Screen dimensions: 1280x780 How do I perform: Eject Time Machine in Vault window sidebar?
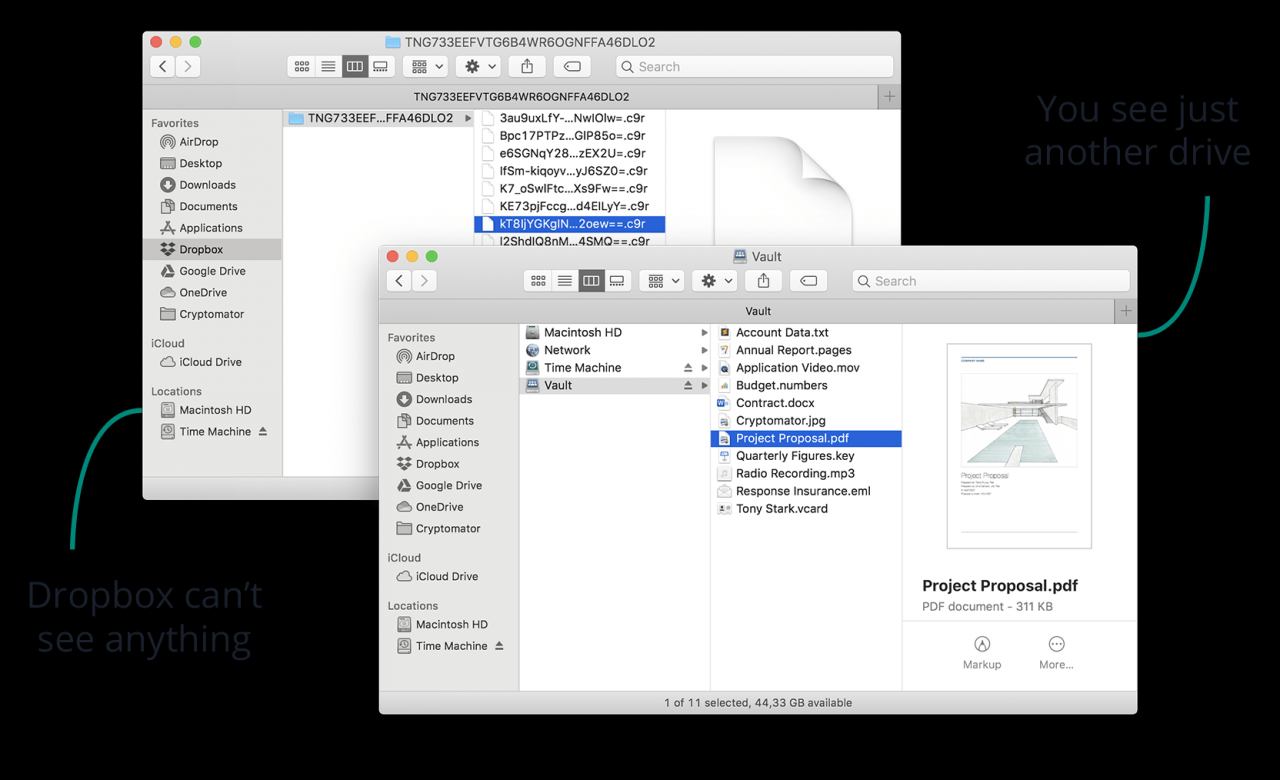click(x=499, y=646)
